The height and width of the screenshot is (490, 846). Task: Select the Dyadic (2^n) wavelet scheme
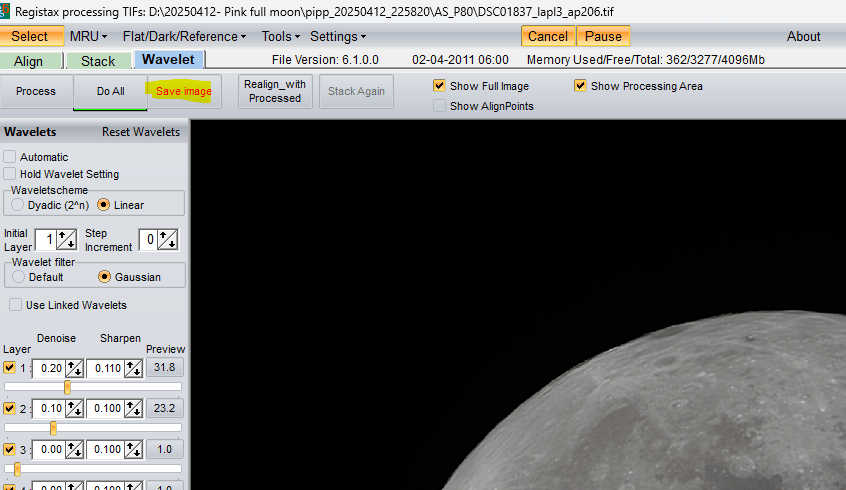click(18, 205)
